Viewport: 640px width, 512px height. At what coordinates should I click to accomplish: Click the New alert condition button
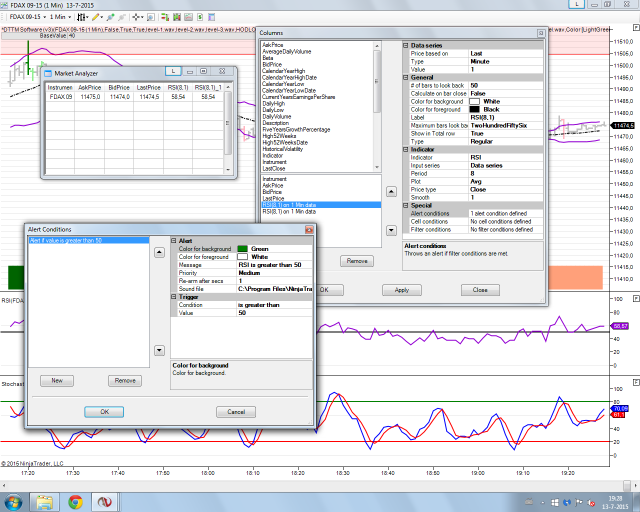pos(58,380)
